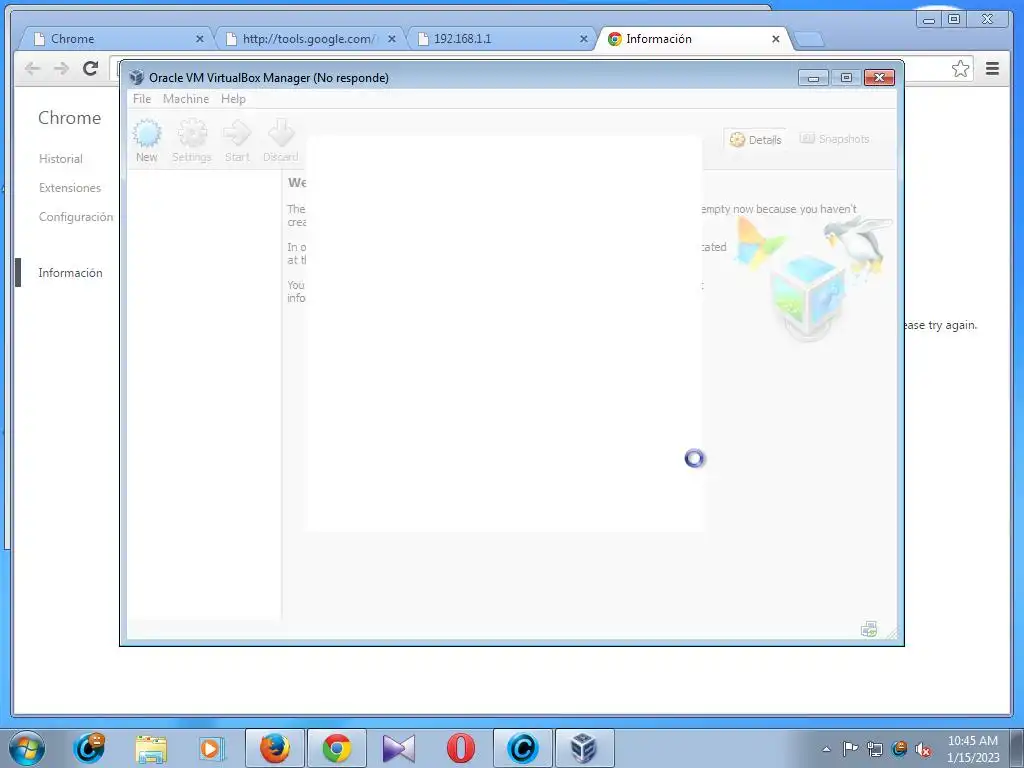Open the Machine menu in VirtualBox

(186, 99)
